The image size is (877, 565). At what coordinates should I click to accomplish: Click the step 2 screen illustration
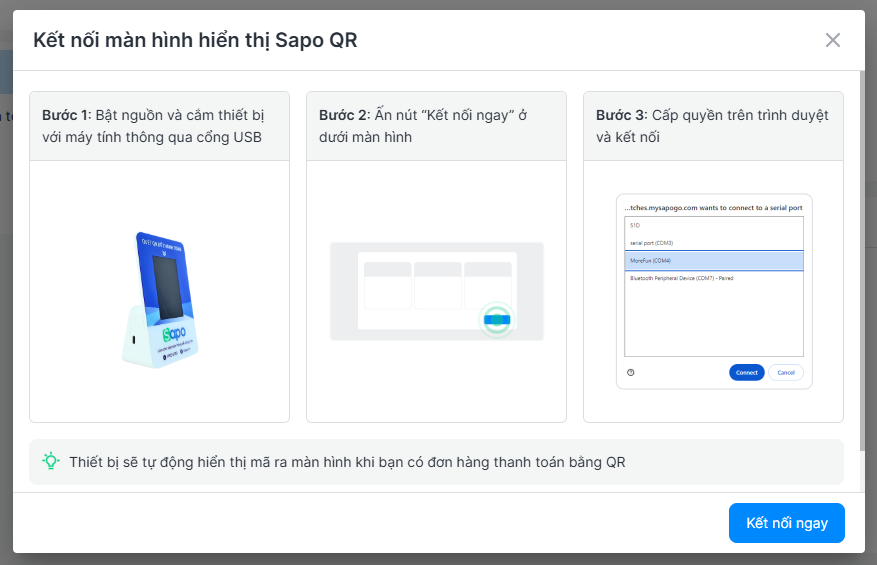tap(436, 291)
